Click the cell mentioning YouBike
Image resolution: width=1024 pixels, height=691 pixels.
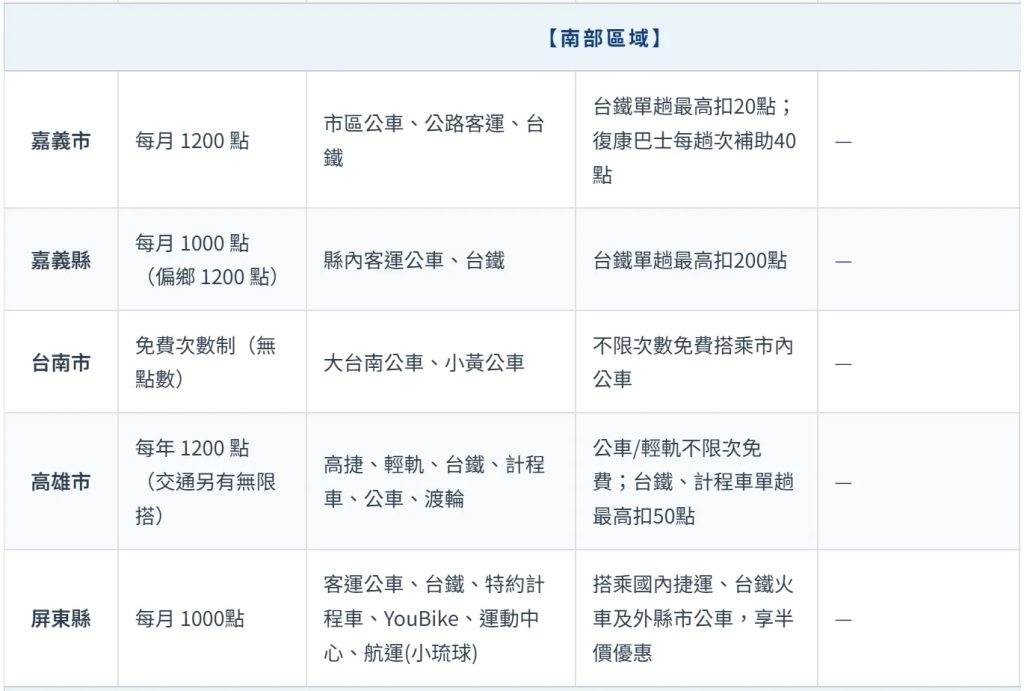coord(434,619)
